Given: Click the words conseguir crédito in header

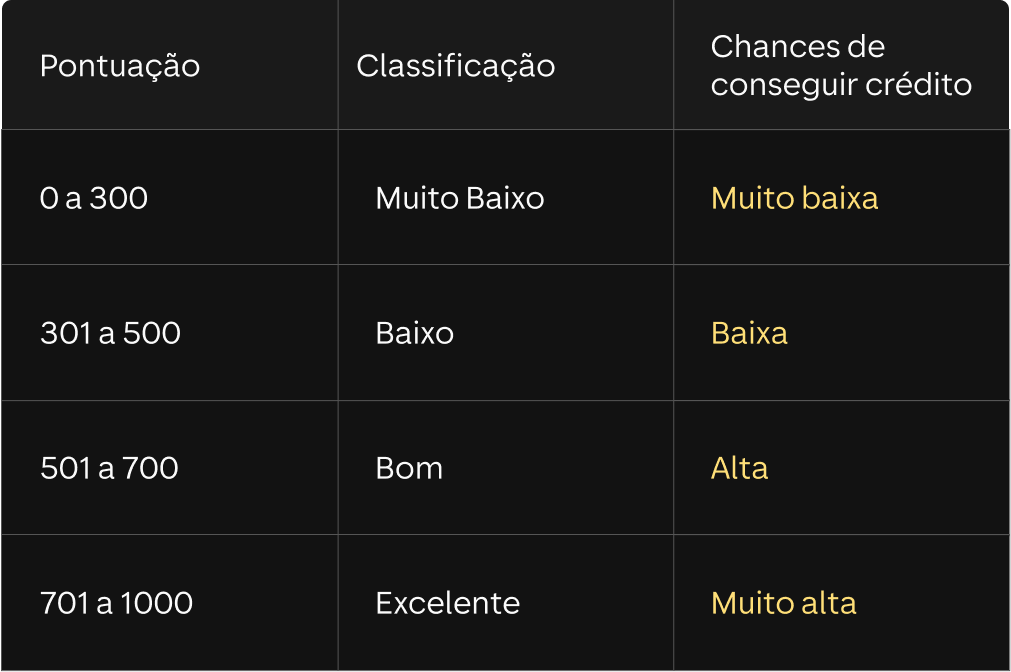Looking at the screenshot, I should [x=841, y=85].
